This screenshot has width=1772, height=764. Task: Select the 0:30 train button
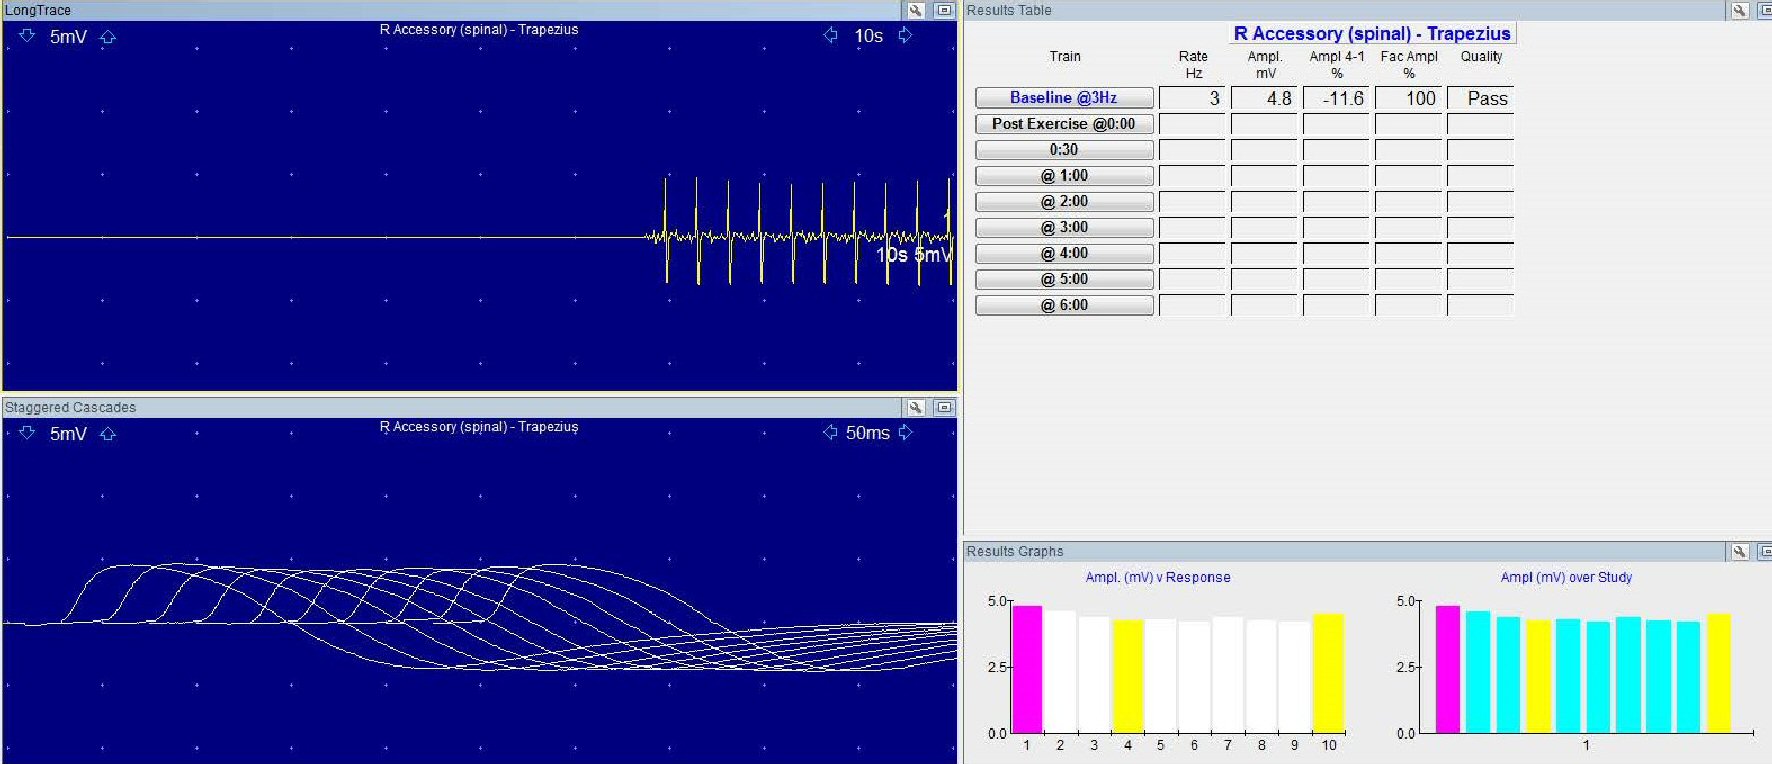pos(1064,150)
